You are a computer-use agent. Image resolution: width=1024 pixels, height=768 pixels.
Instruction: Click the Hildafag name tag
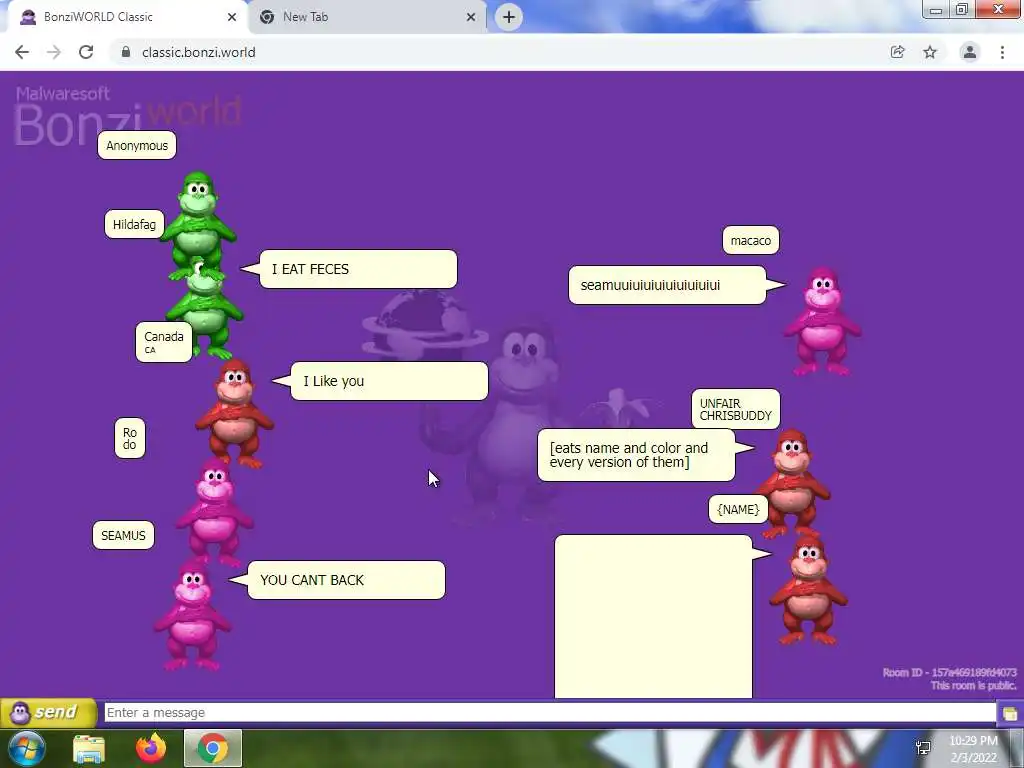(134, 224)
